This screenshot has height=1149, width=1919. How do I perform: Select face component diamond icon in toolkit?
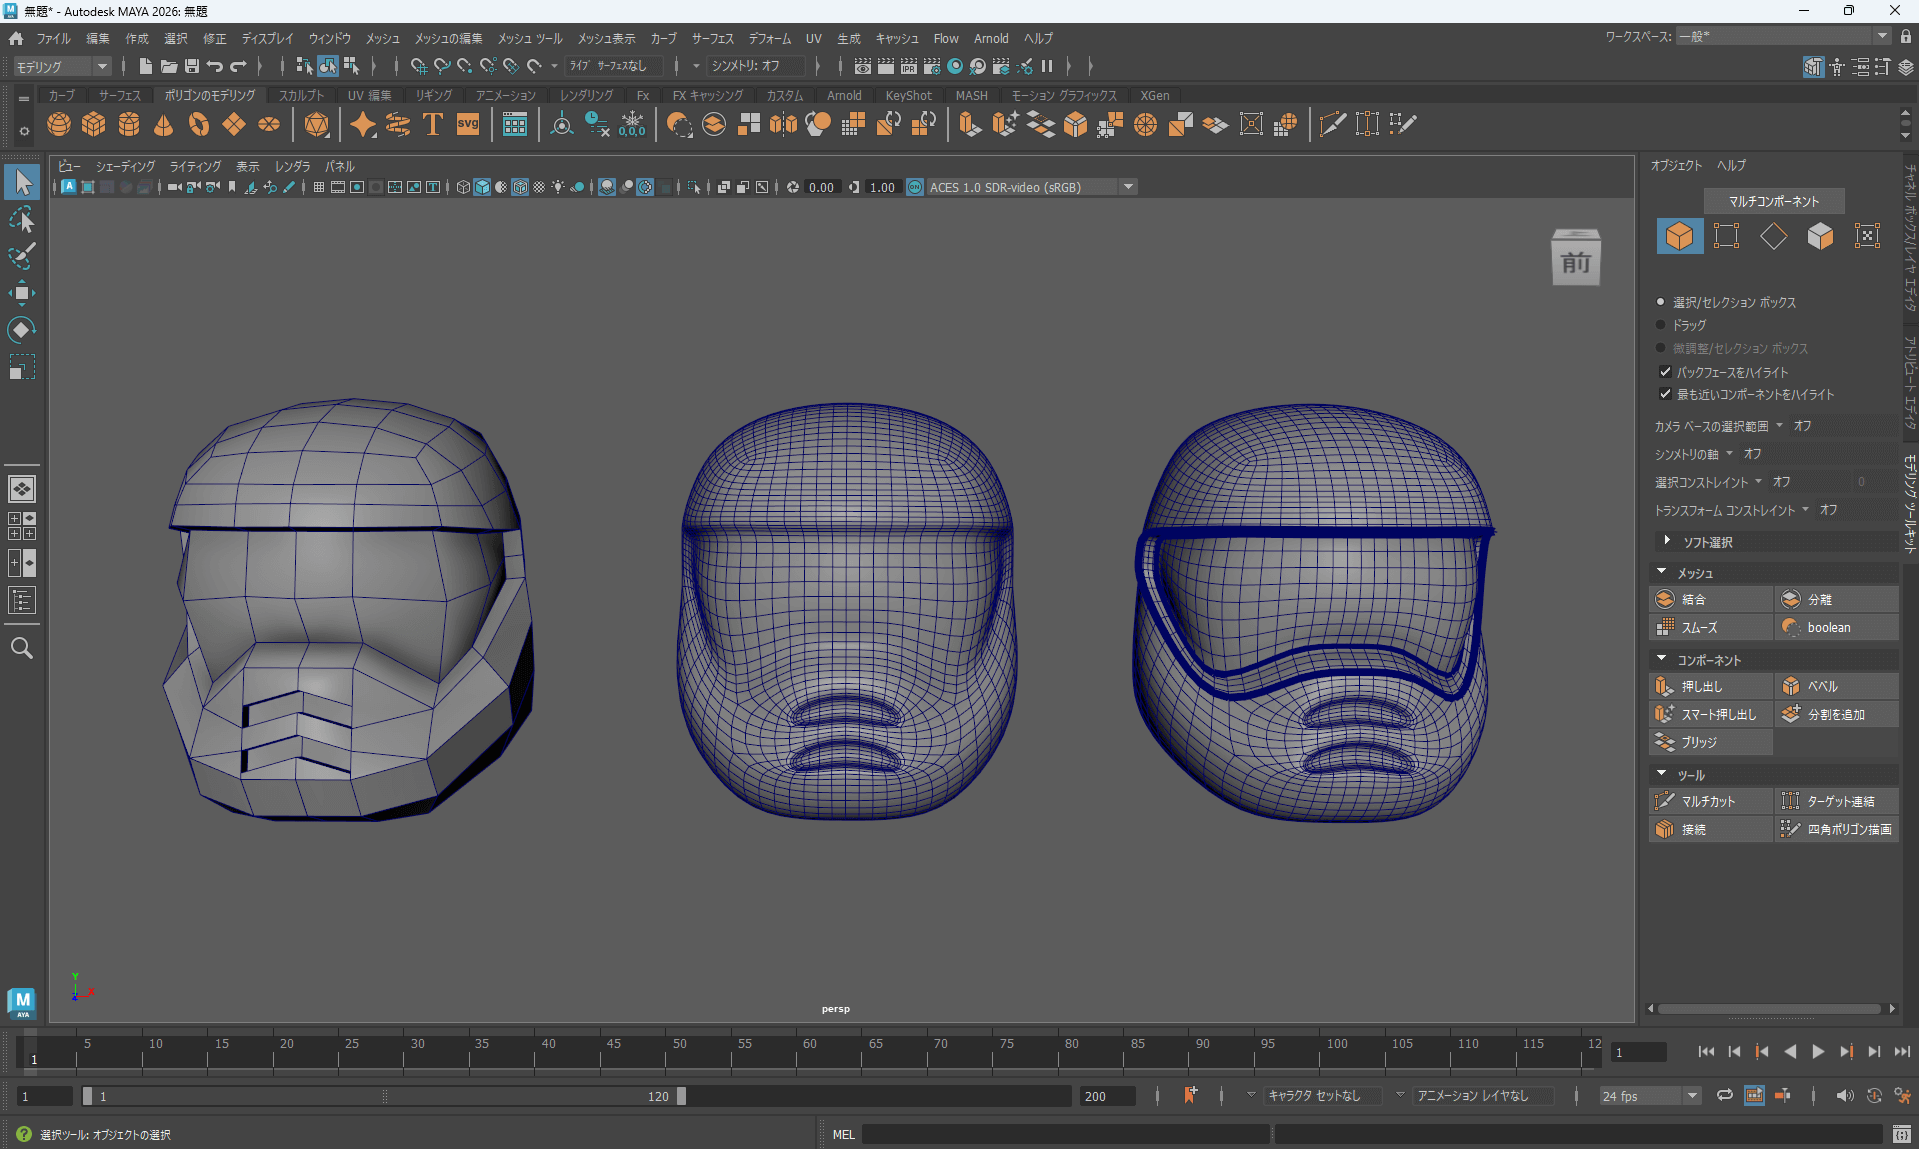[1773, 236]
